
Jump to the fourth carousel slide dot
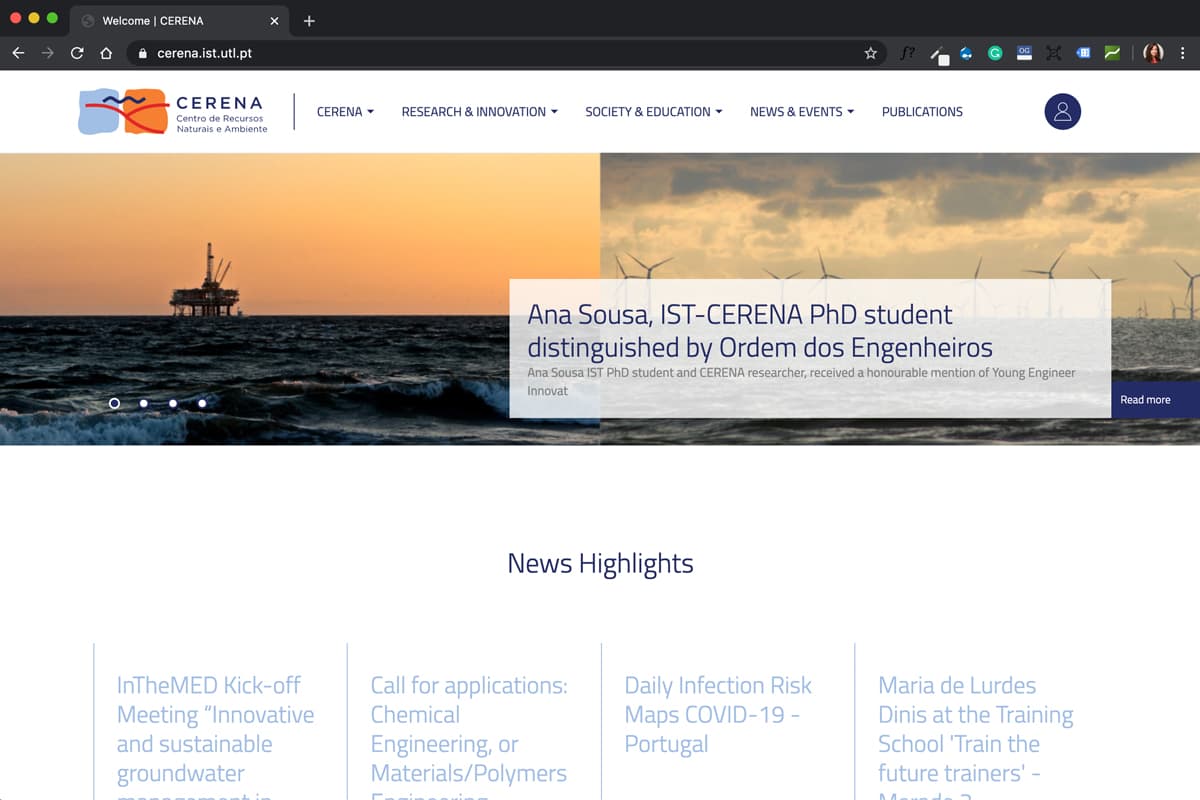[202, 403]
